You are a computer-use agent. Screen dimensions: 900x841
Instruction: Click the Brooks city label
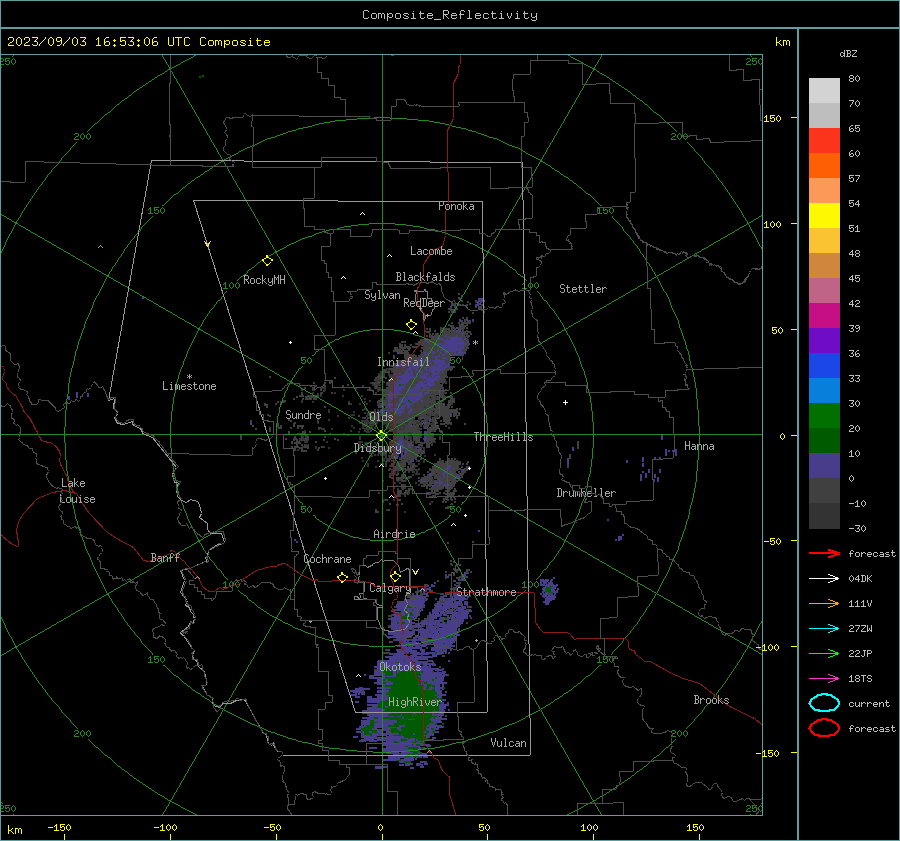(711, 700)
